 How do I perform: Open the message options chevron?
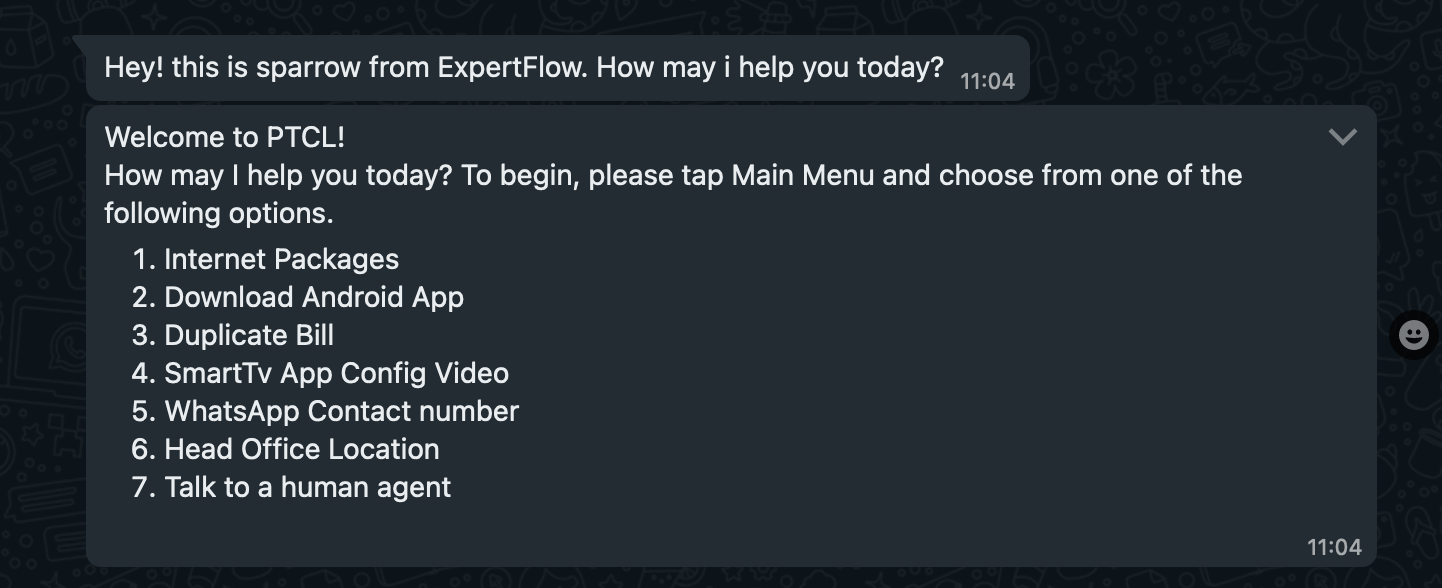1342,137
